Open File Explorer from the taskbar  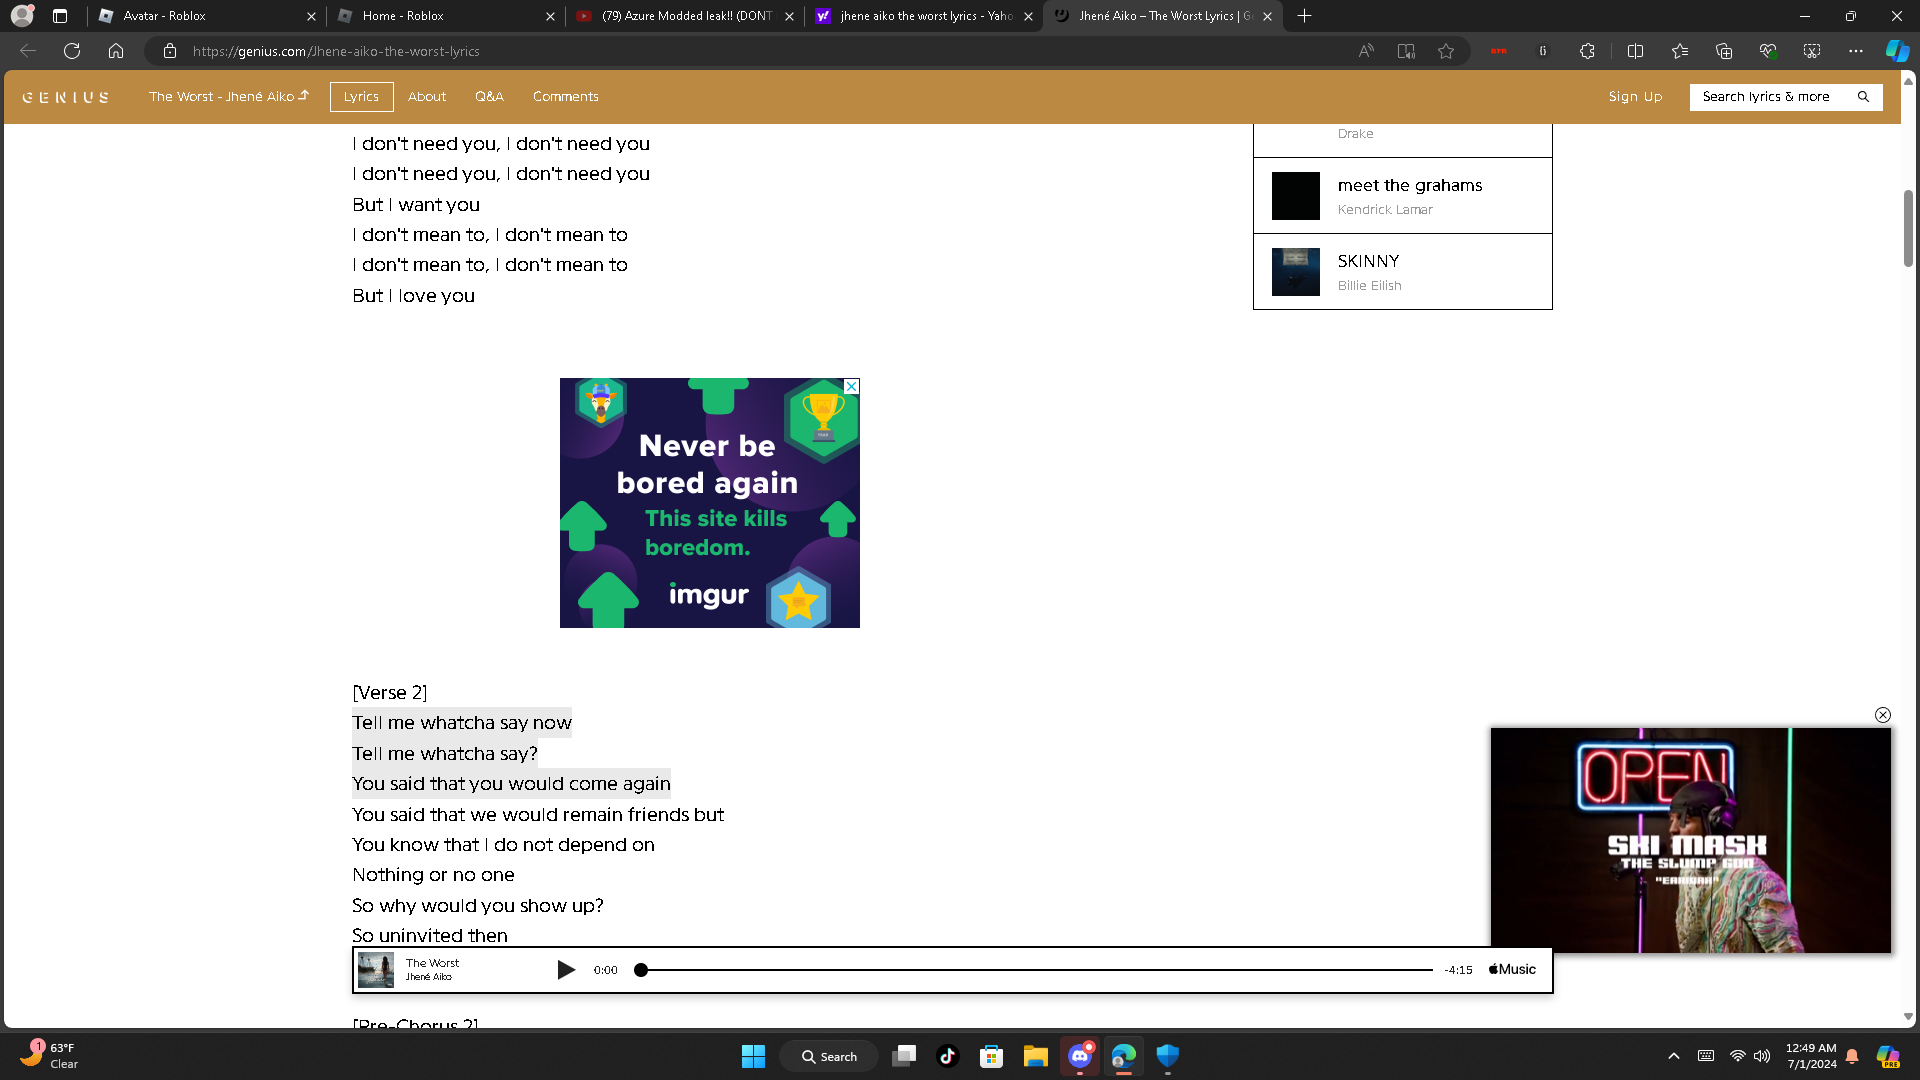(1035, 1056)
